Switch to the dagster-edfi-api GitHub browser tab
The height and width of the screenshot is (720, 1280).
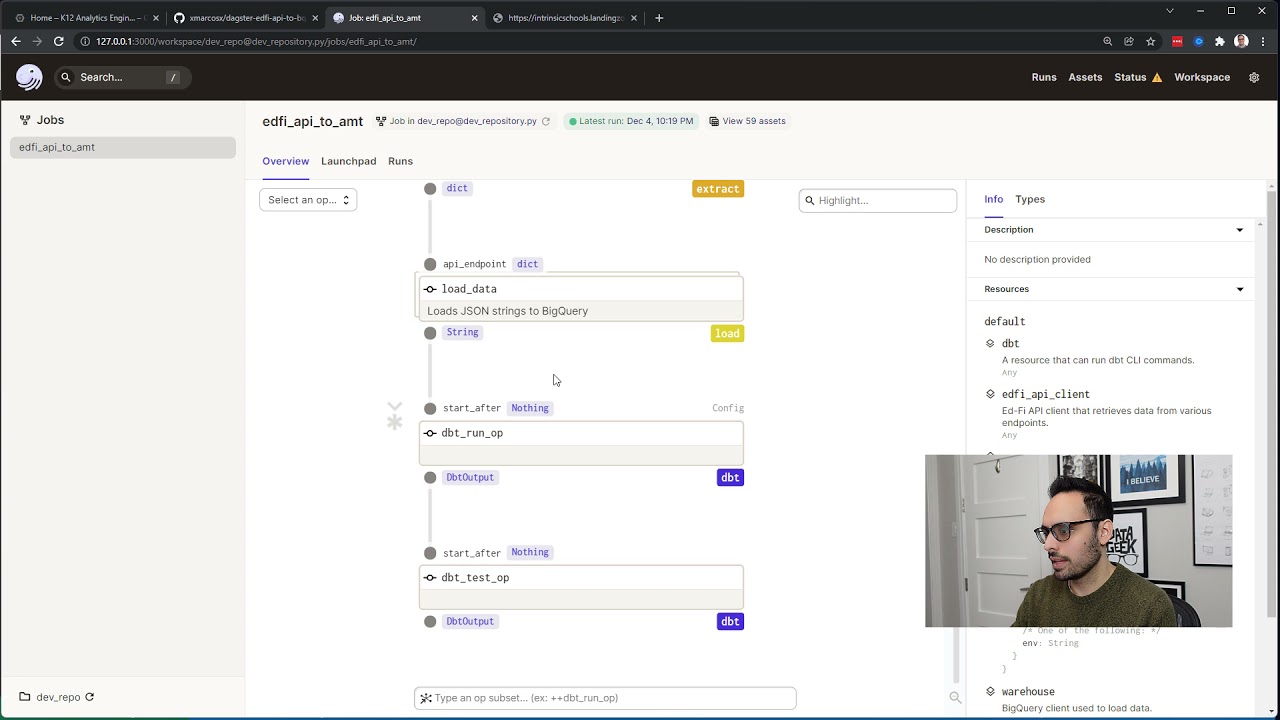pyautogui.click(x=245, y=17)
